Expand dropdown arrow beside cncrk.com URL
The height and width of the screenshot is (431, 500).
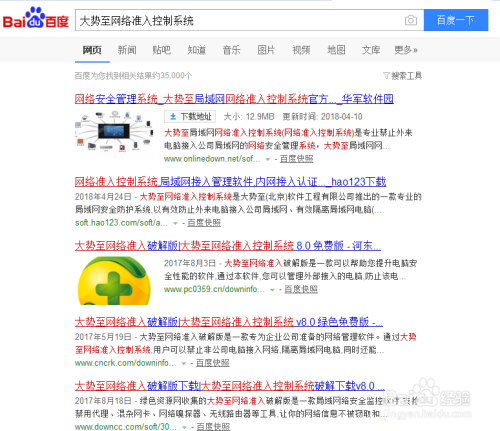point(184,363)
